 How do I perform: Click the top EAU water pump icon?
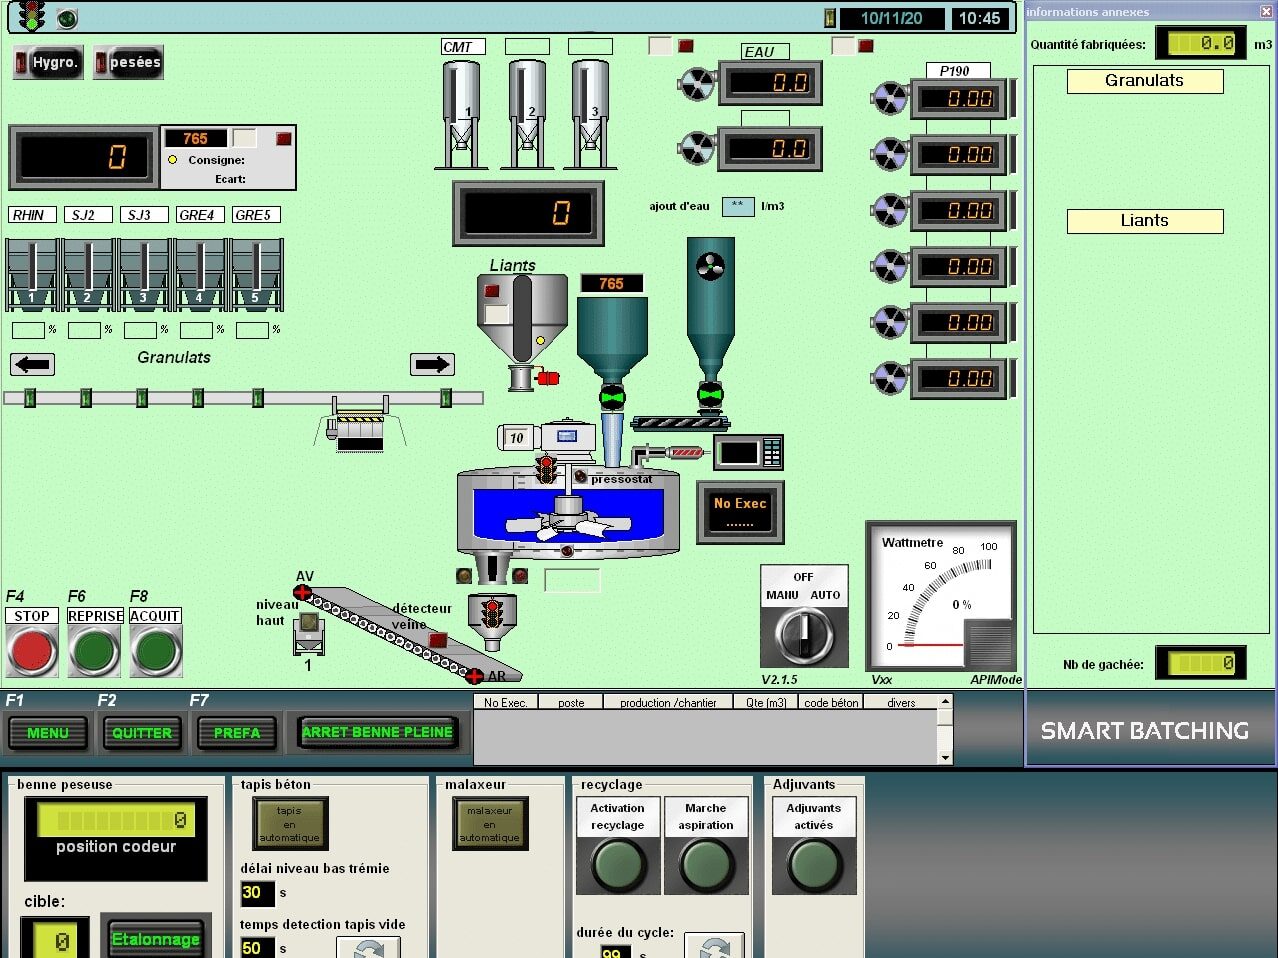[696, 84]
